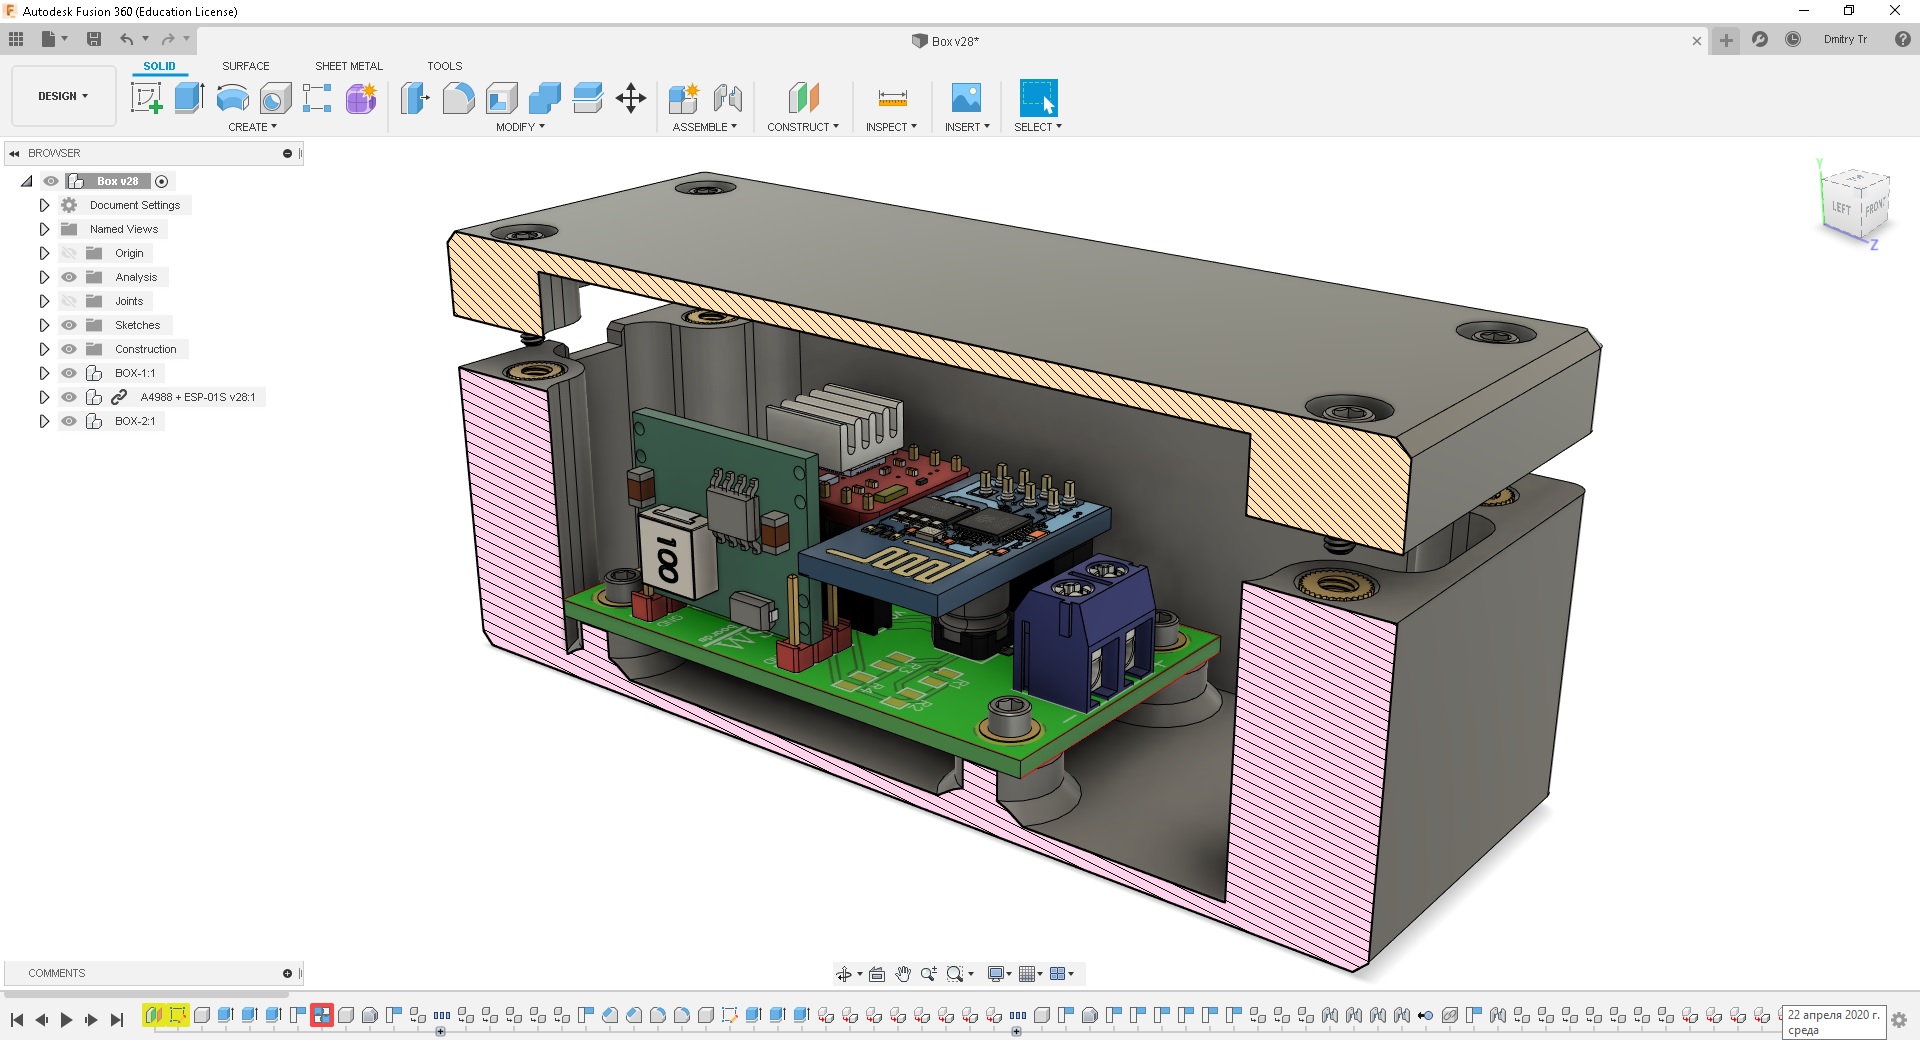
Task: Hide the A4988 + ESP-01S v28:1 component
Action: 69,397
